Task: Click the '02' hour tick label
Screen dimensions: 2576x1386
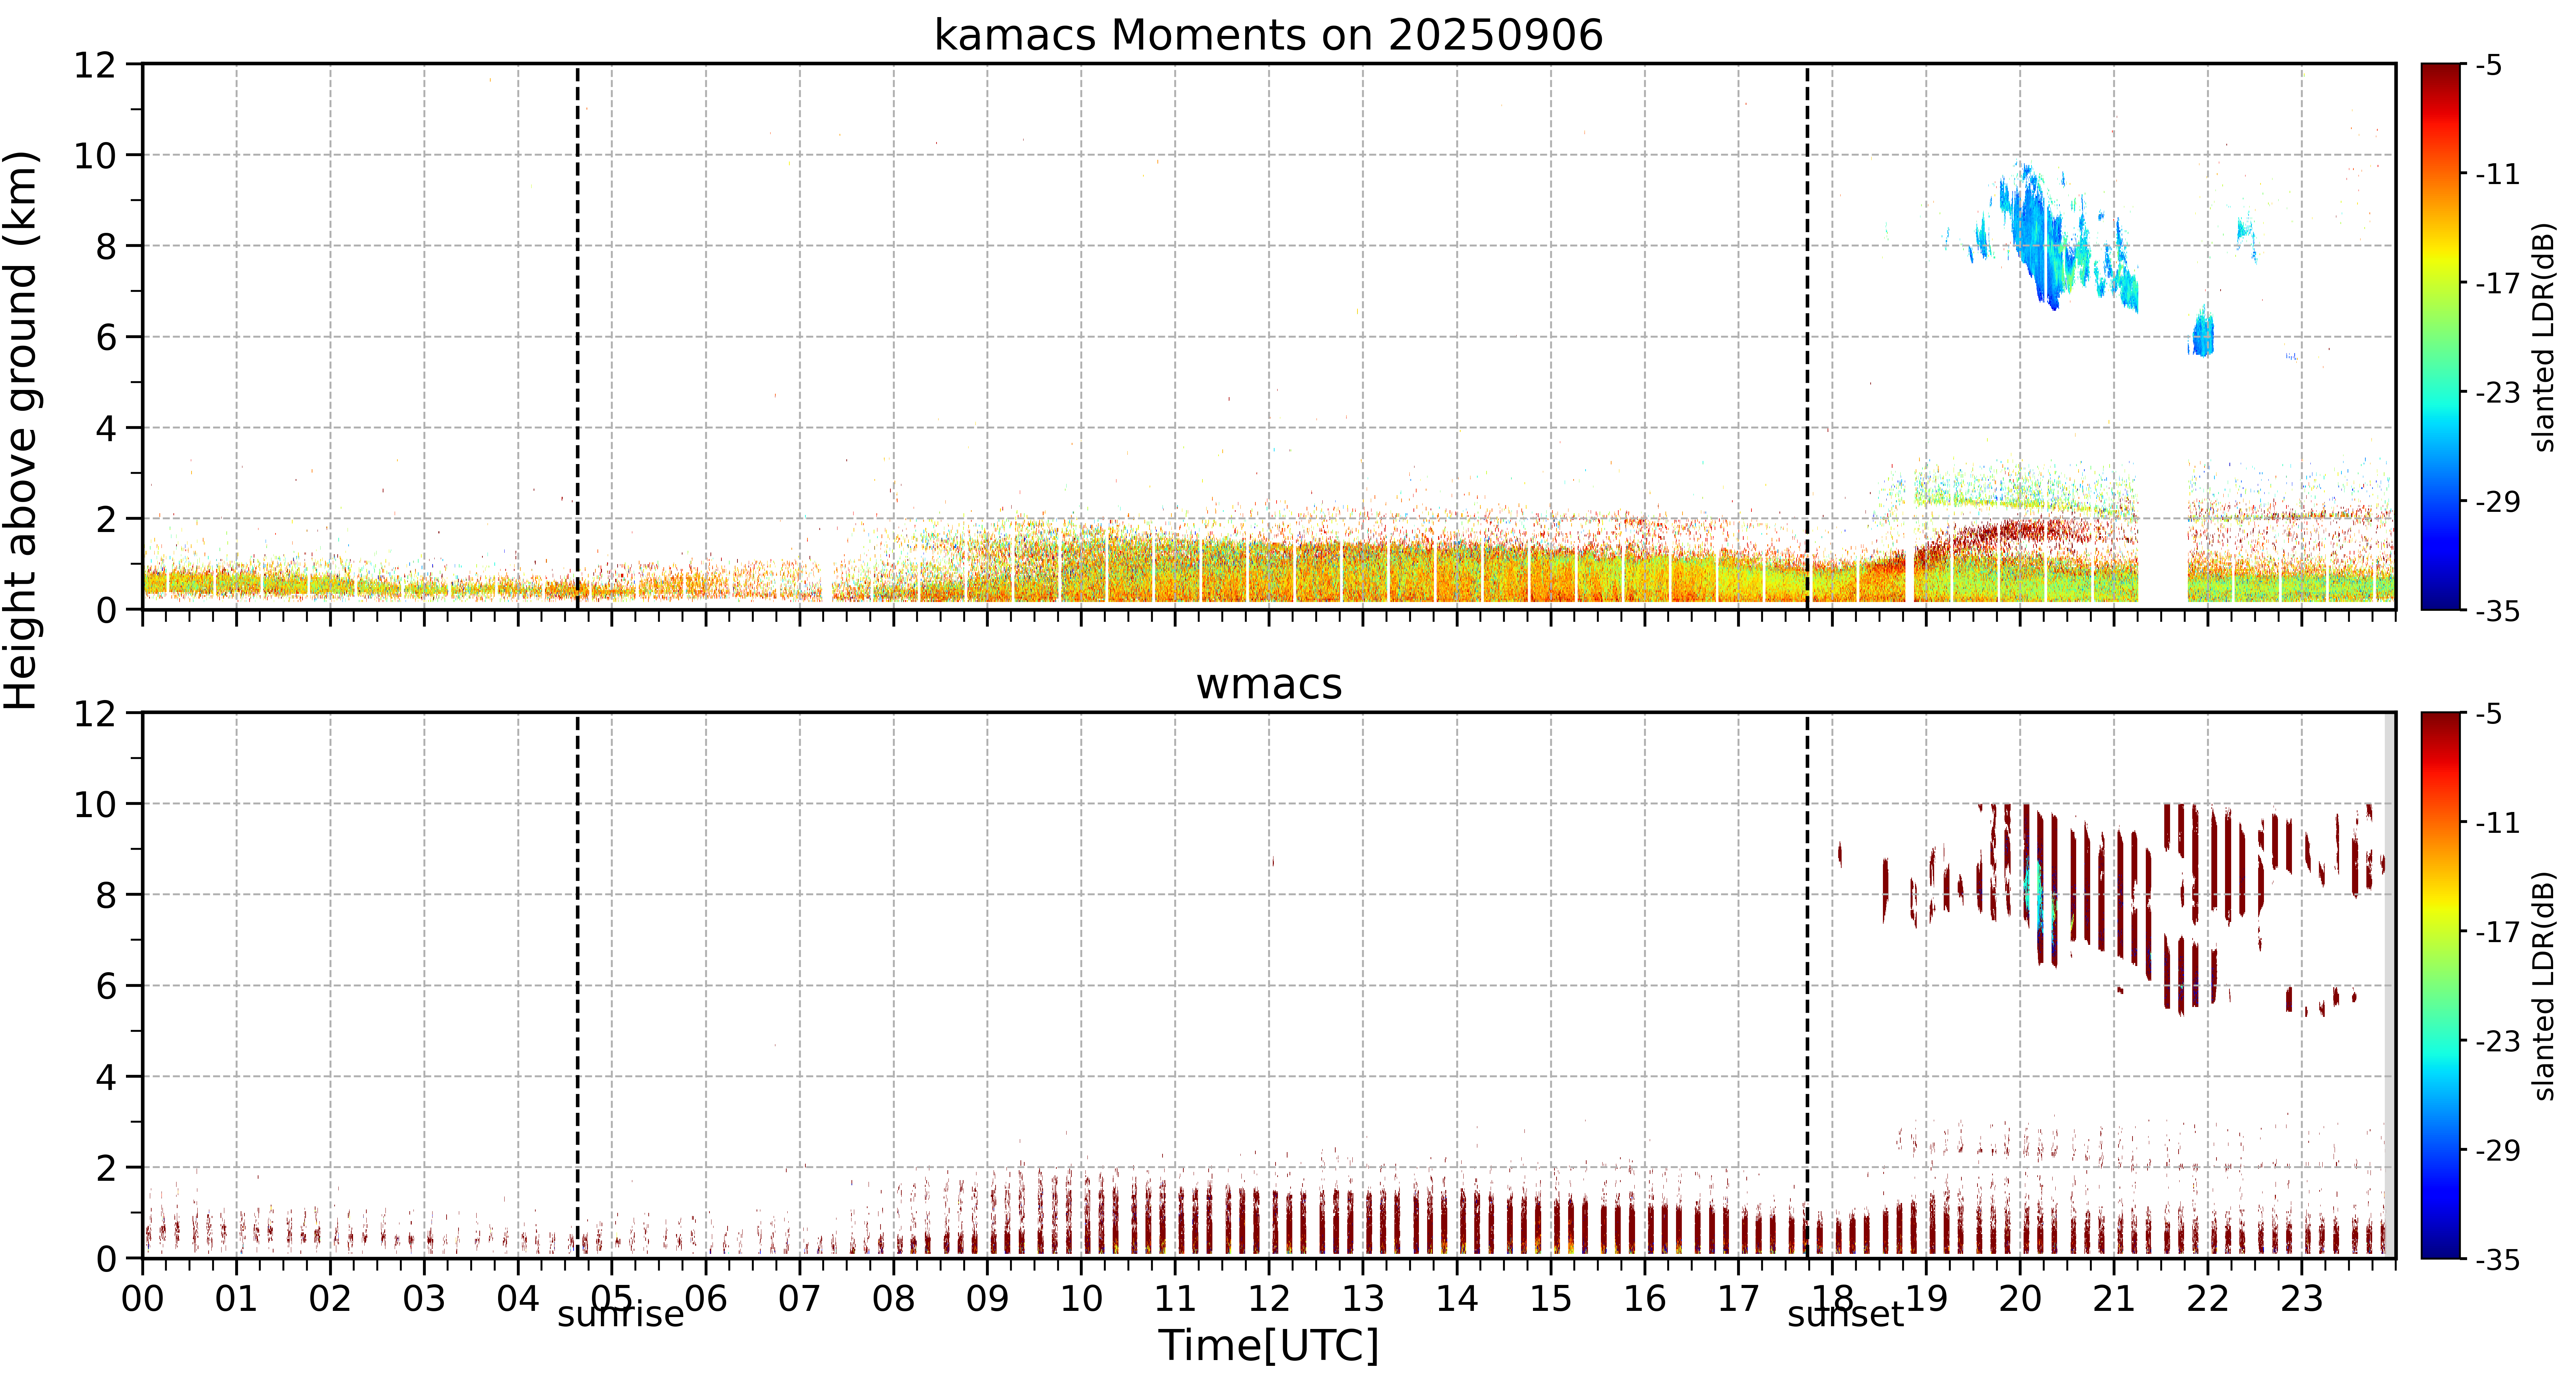Action: (331, 1299)
